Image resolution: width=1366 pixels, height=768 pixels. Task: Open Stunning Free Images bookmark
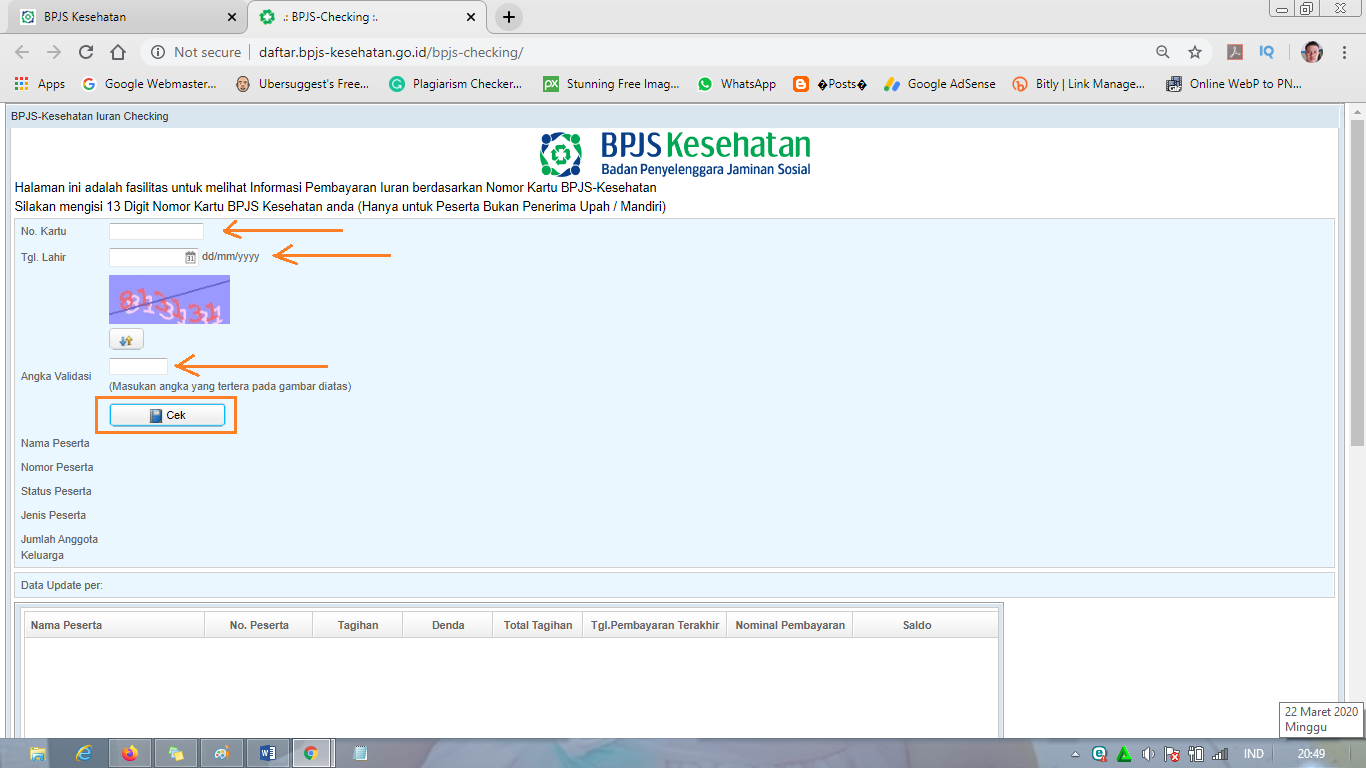point(611,84)
